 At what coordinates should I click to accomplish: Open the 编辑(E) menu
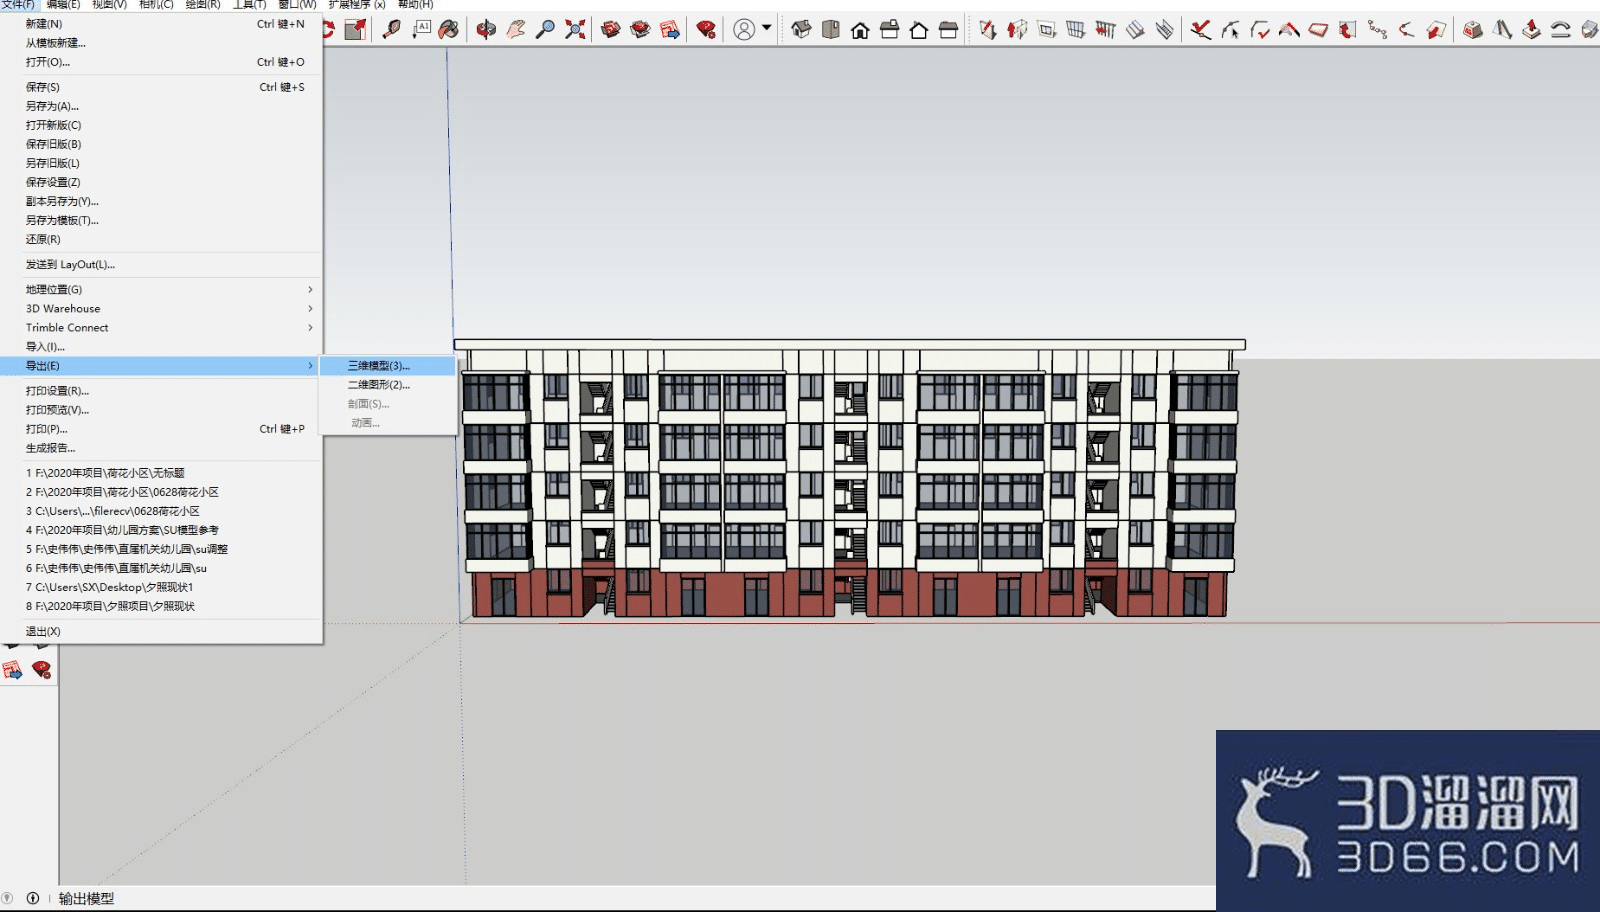click(x=63, y=5)
